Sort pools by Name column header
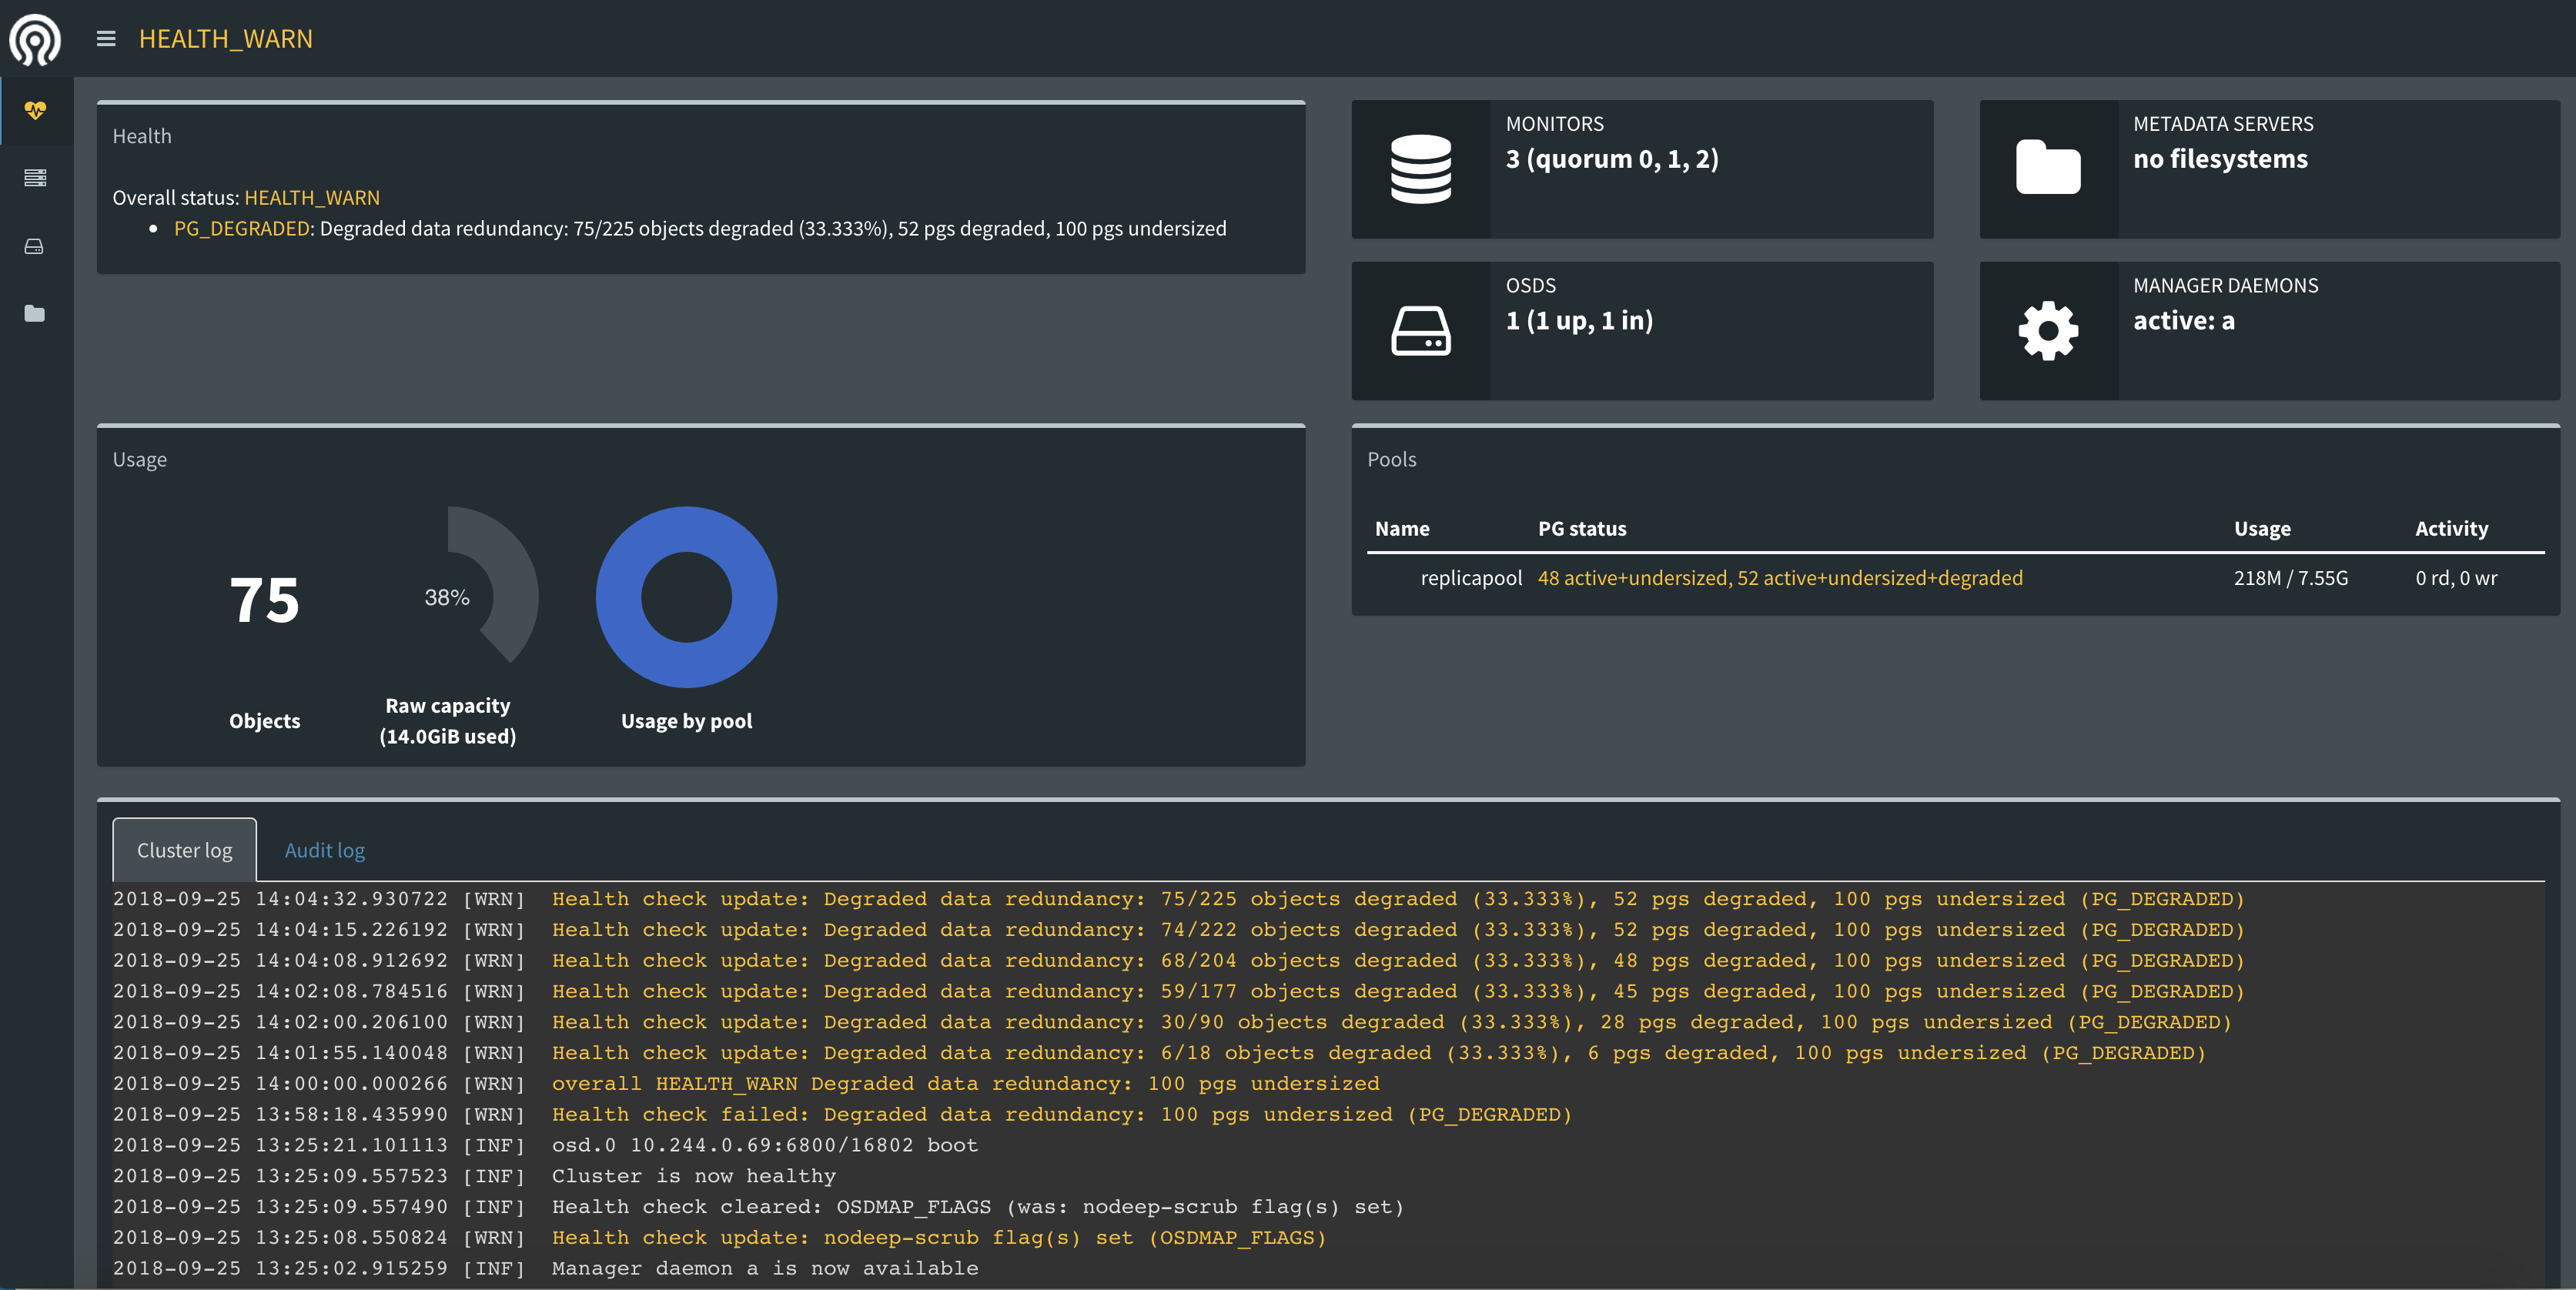 pyautogui.click(x=1401, y=529)
